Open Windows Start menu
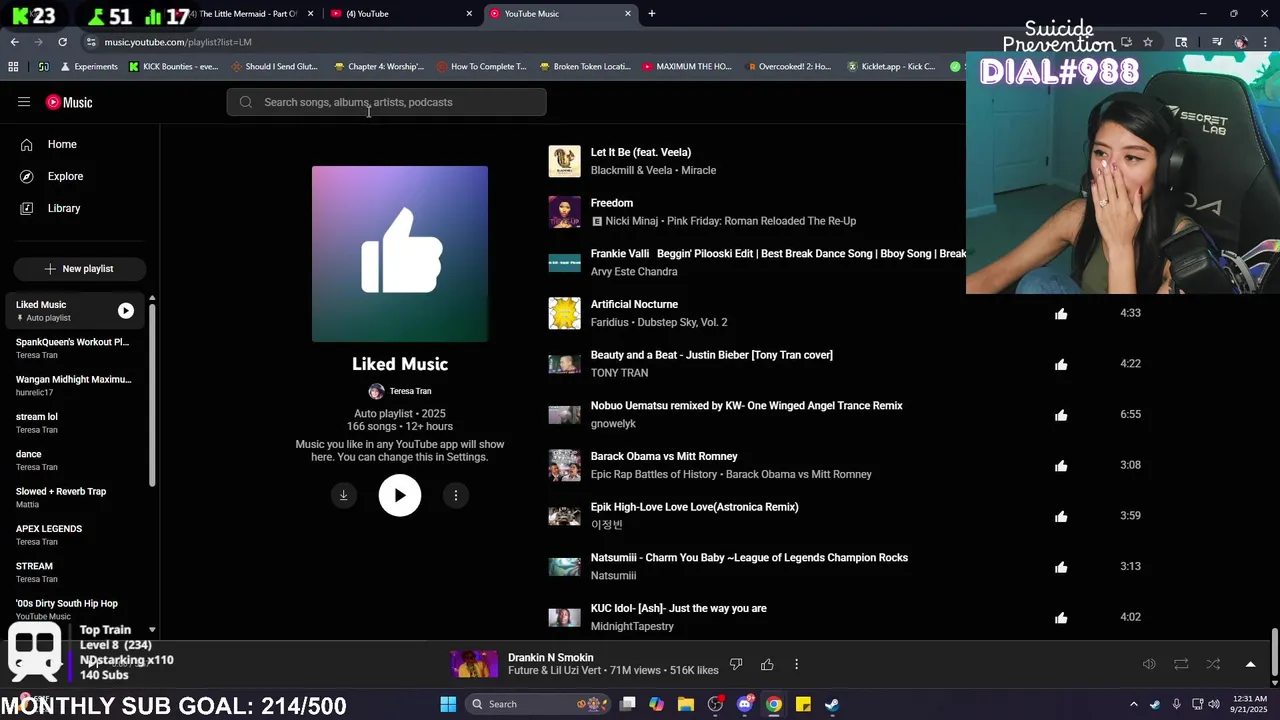 [448, 704]
